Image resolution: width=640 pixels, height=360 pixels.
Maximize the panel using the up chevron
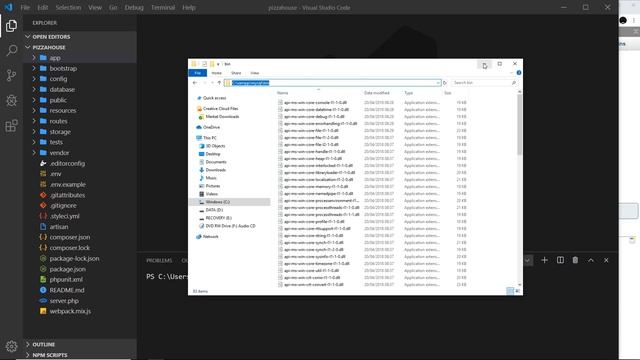tap(591, 260)
